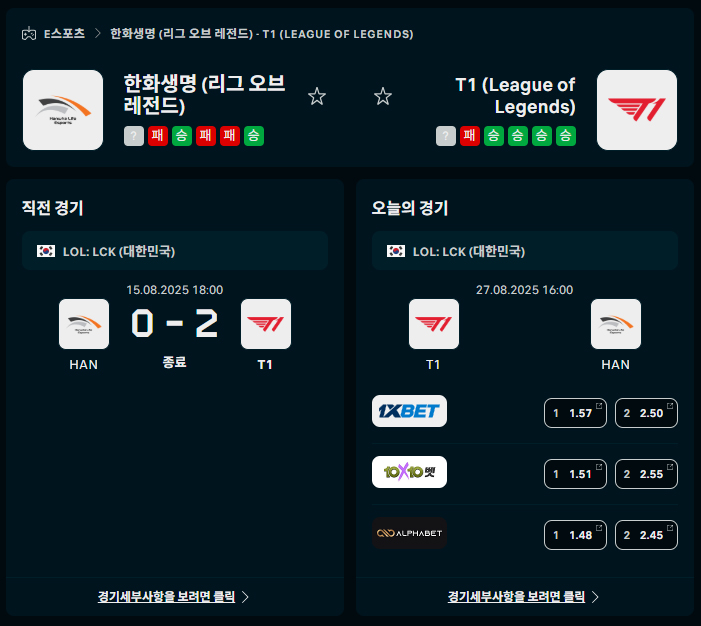Viewport: 701px width, 626px height.
Task: Open match details link in 직전 경기 panel
Action: [x=173, y=596]
